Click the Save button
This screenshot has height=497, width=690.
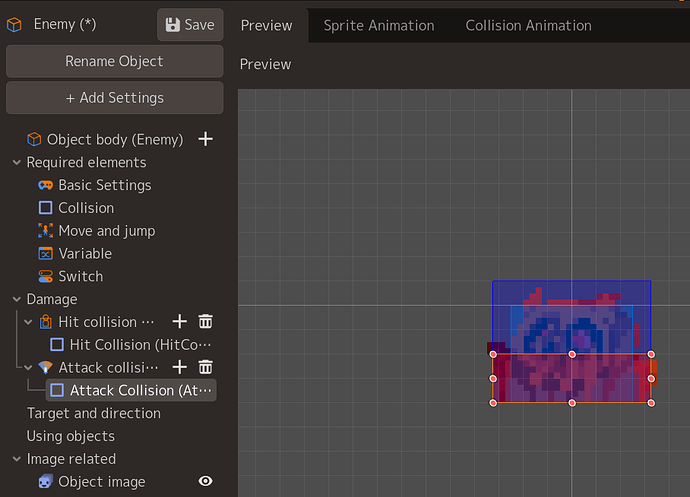[190, 25]
